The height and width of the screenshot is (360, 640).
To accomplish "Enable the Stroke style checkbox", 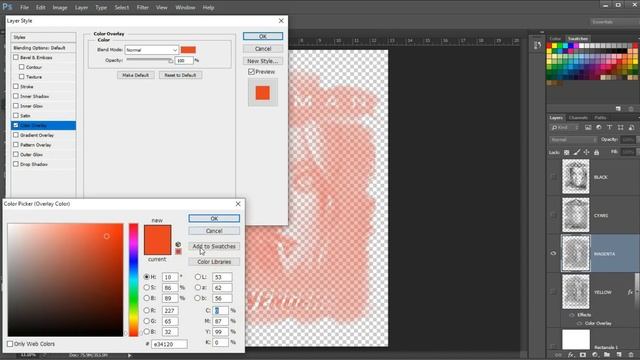I will [x=16, y=87].
